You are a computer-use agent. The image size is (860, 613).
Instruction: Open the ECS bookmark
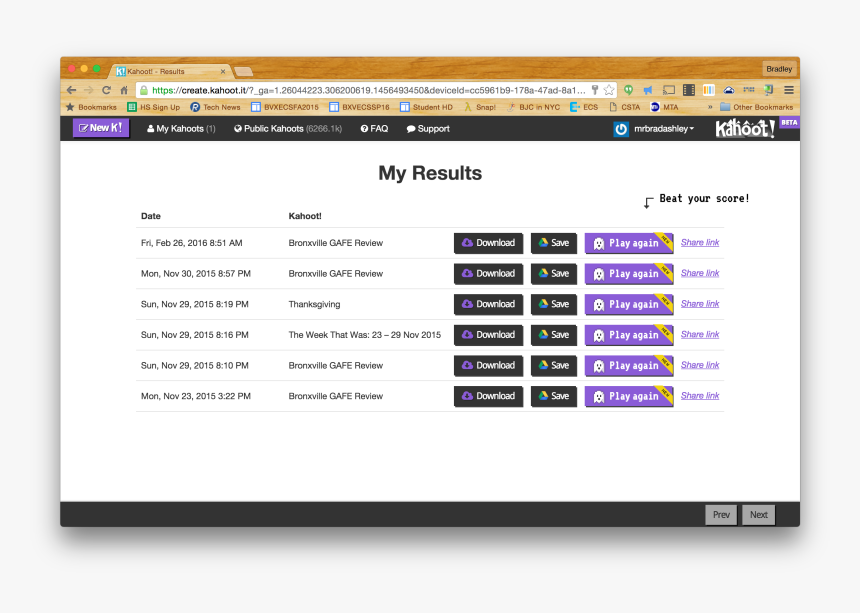tap(584, 107)
